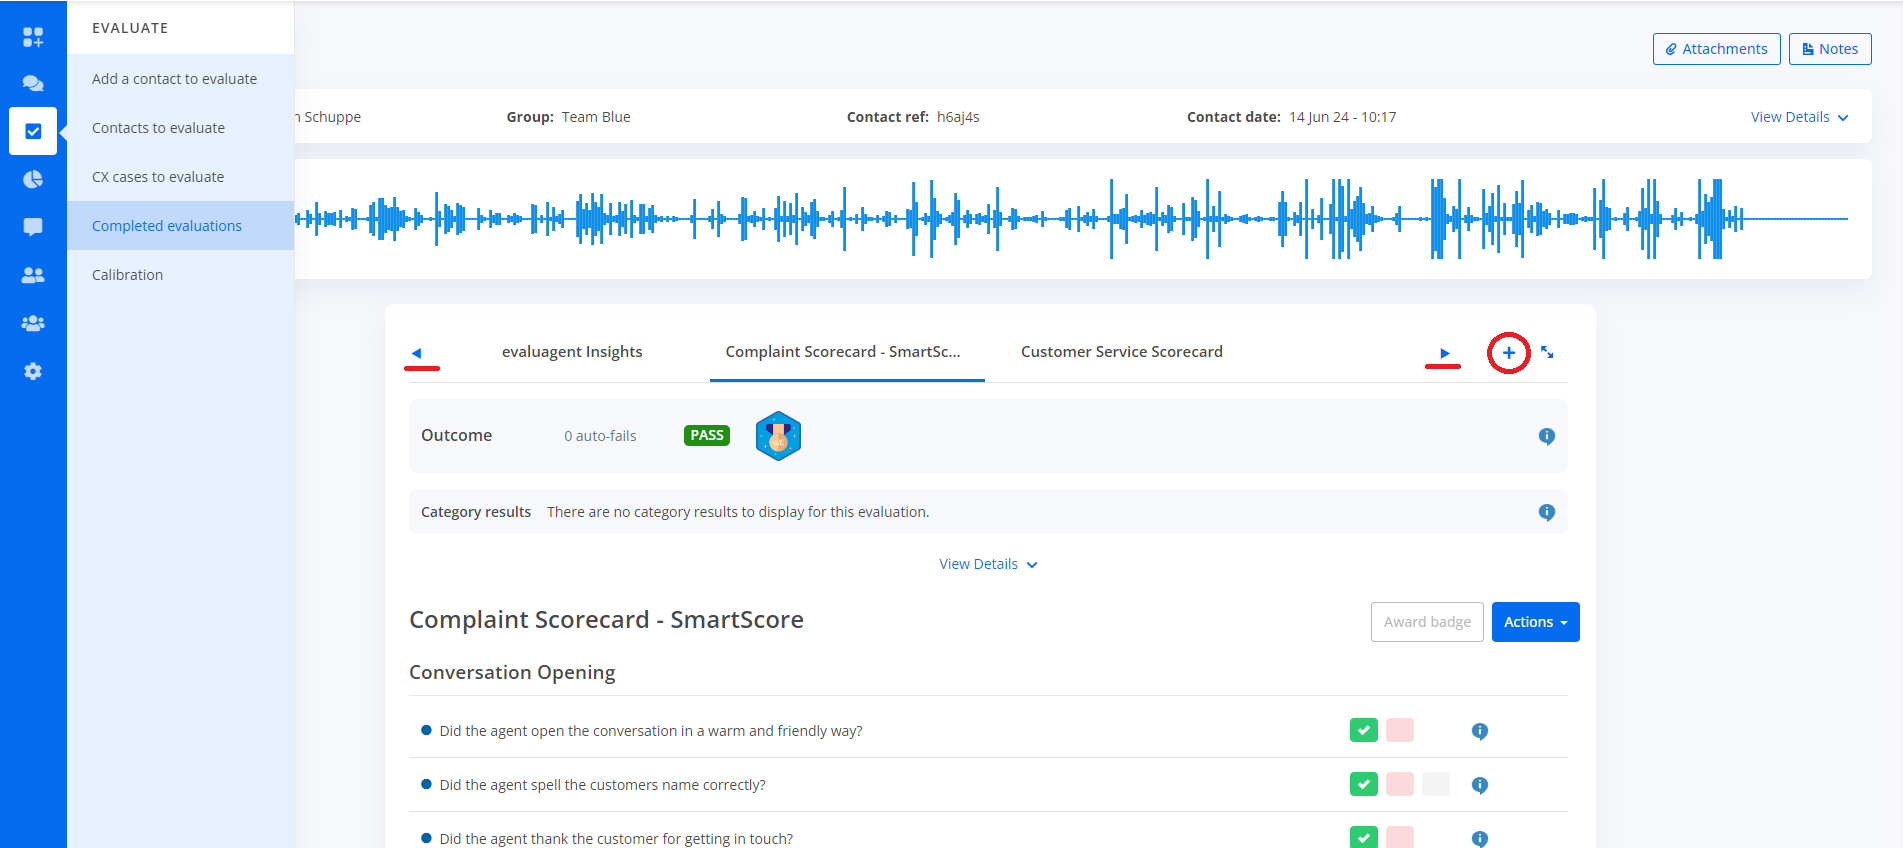Click the green PASS label
The width and height of the screenshot is (1903, 848).
[x=707, y=435]
